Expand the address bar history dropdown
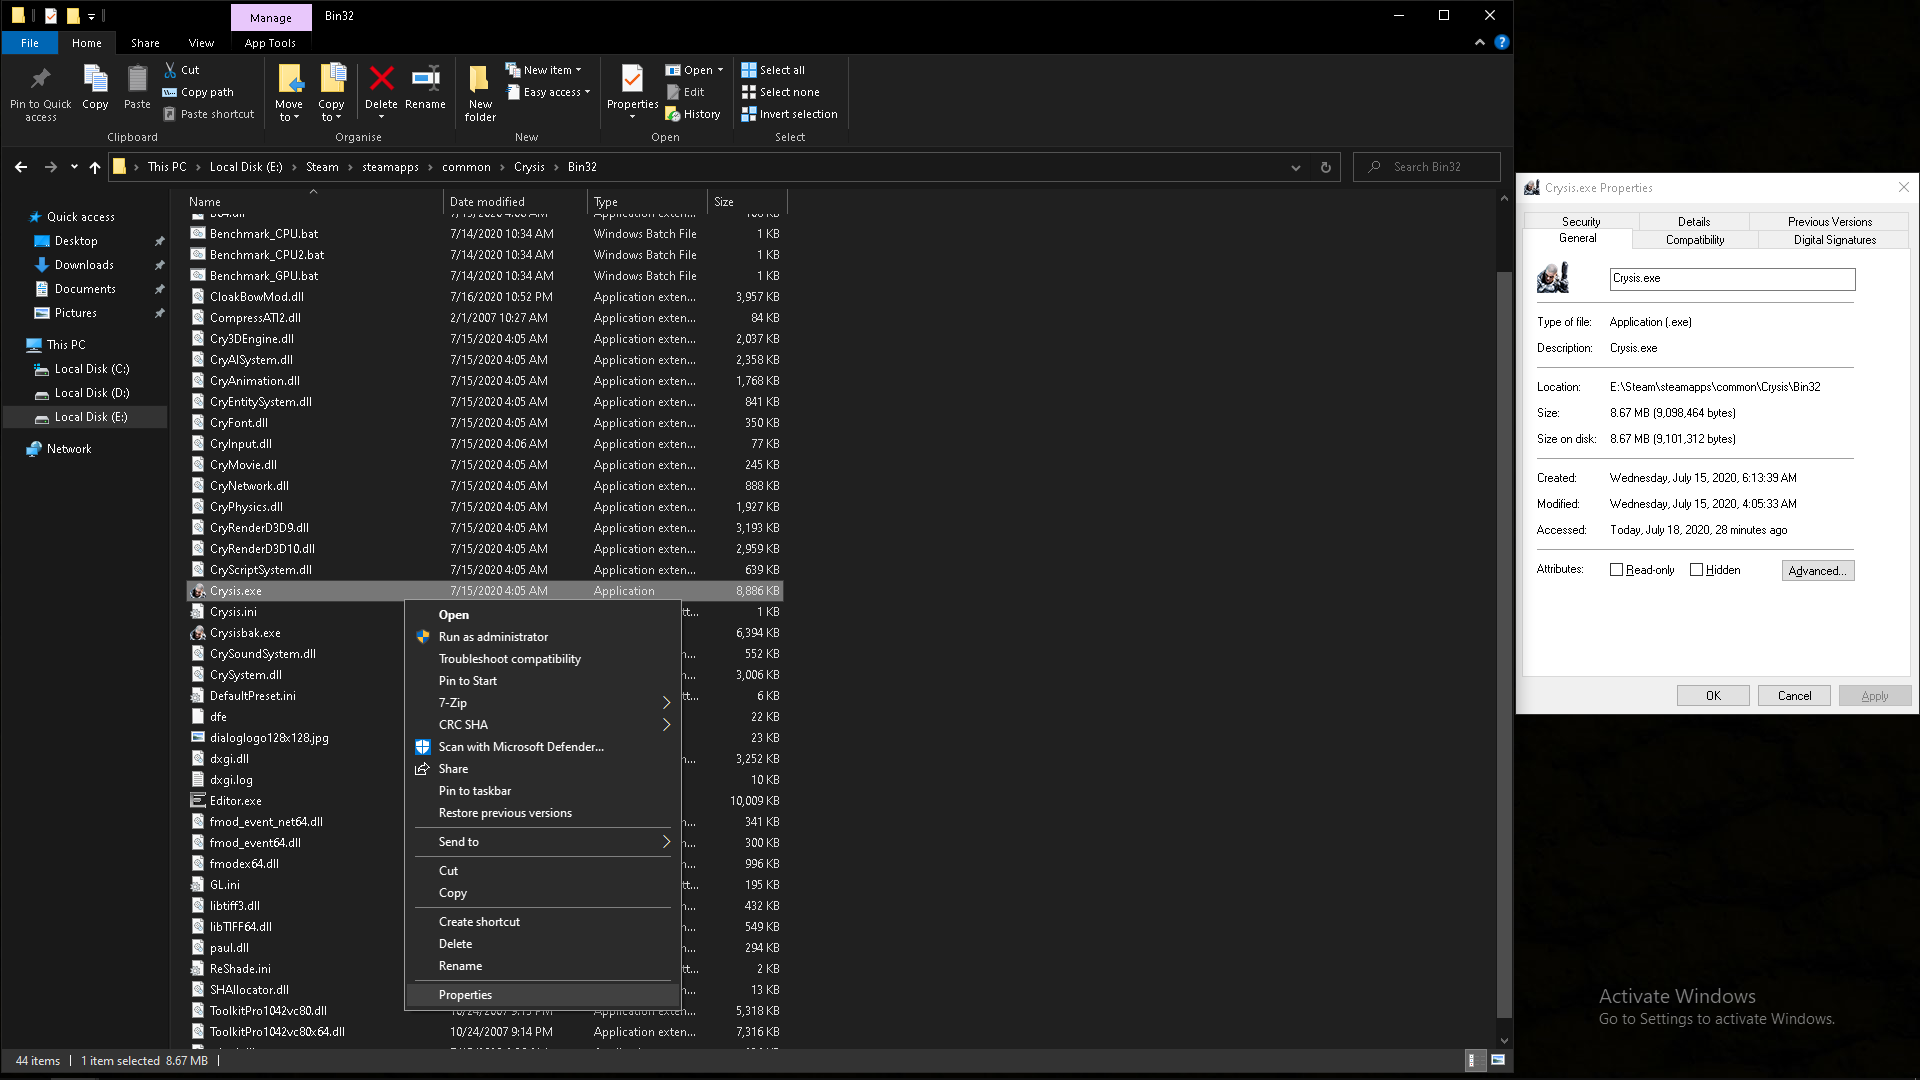Viewport: 1920px width, 1080px height. [1296, 167]
